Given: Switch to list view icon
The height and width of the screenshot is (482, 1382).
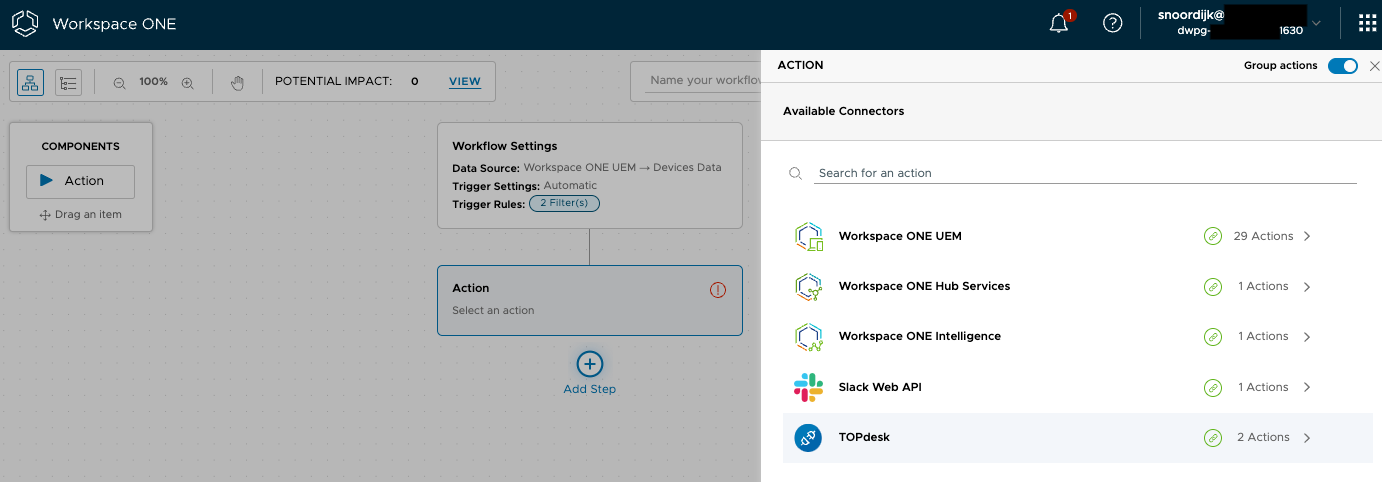Looking at the screenshot, I should pyautogui.click(x=68, y=82).
